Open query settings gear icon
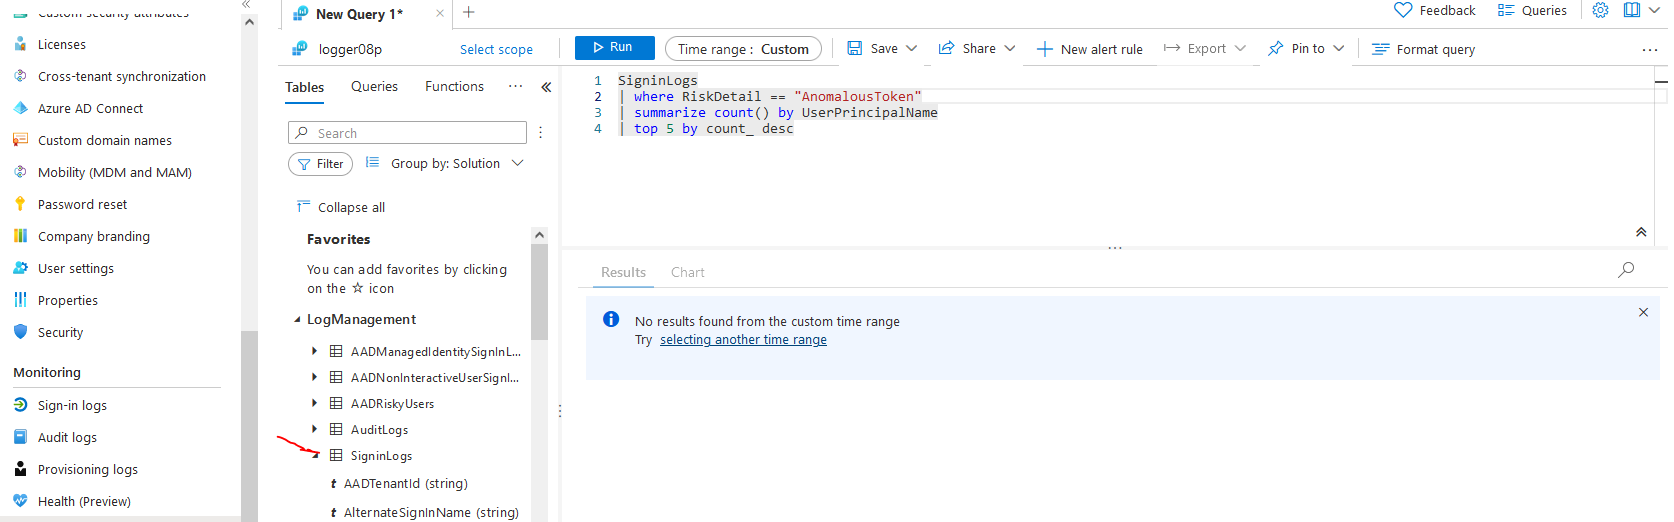The image size is (1674, 522). (1600, 10)
